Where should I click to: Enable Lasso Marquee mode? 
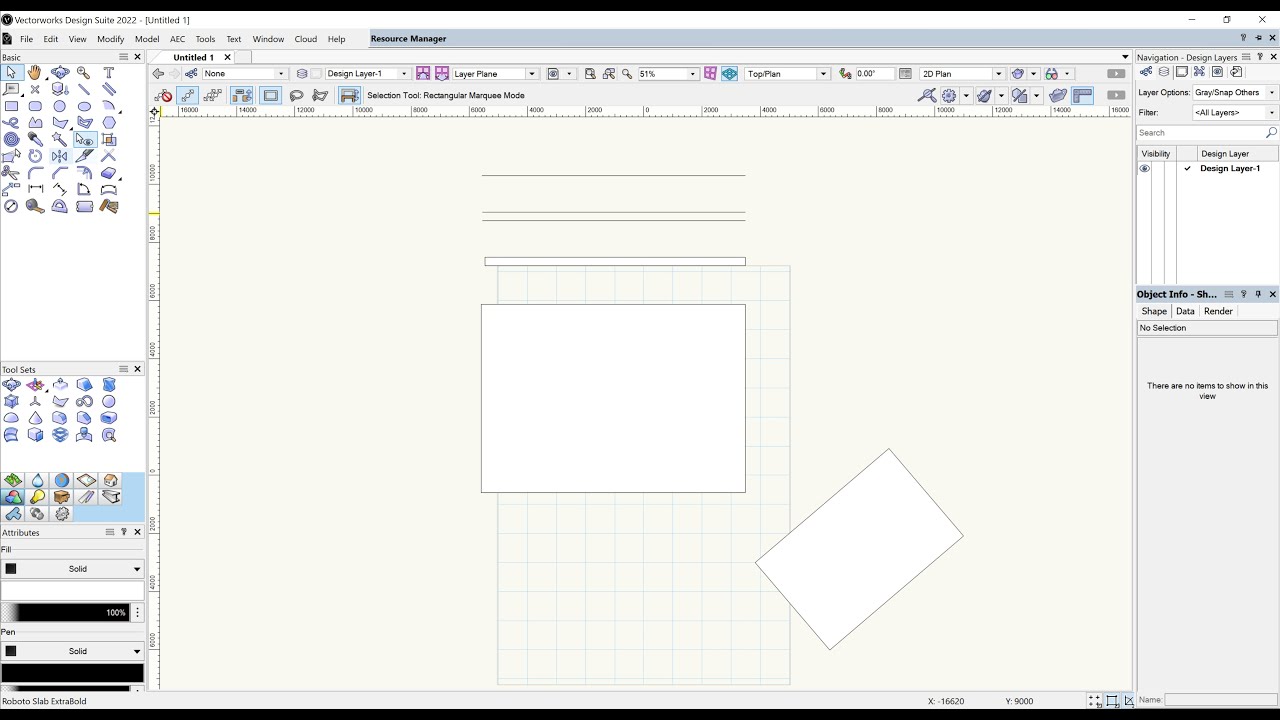[296, 96]
